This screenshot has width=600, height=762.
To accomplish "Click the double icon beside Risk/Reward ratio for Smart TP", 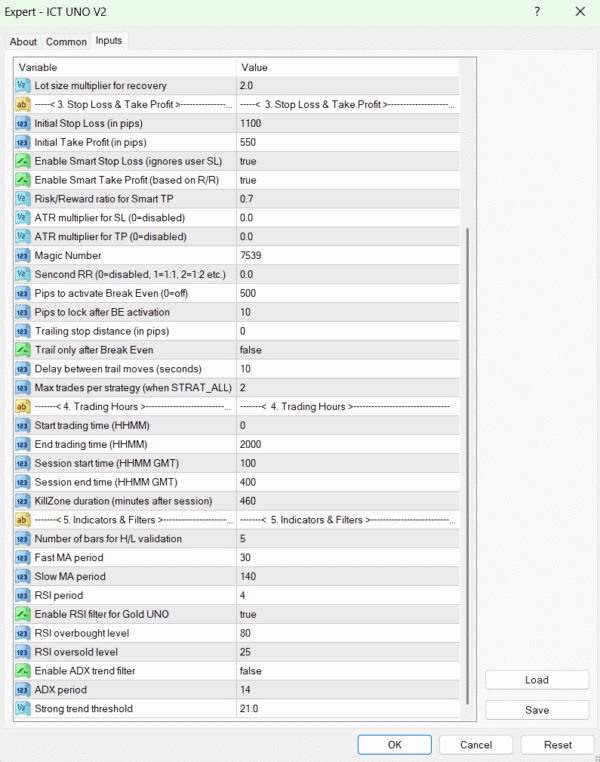I will click(22, 199).
